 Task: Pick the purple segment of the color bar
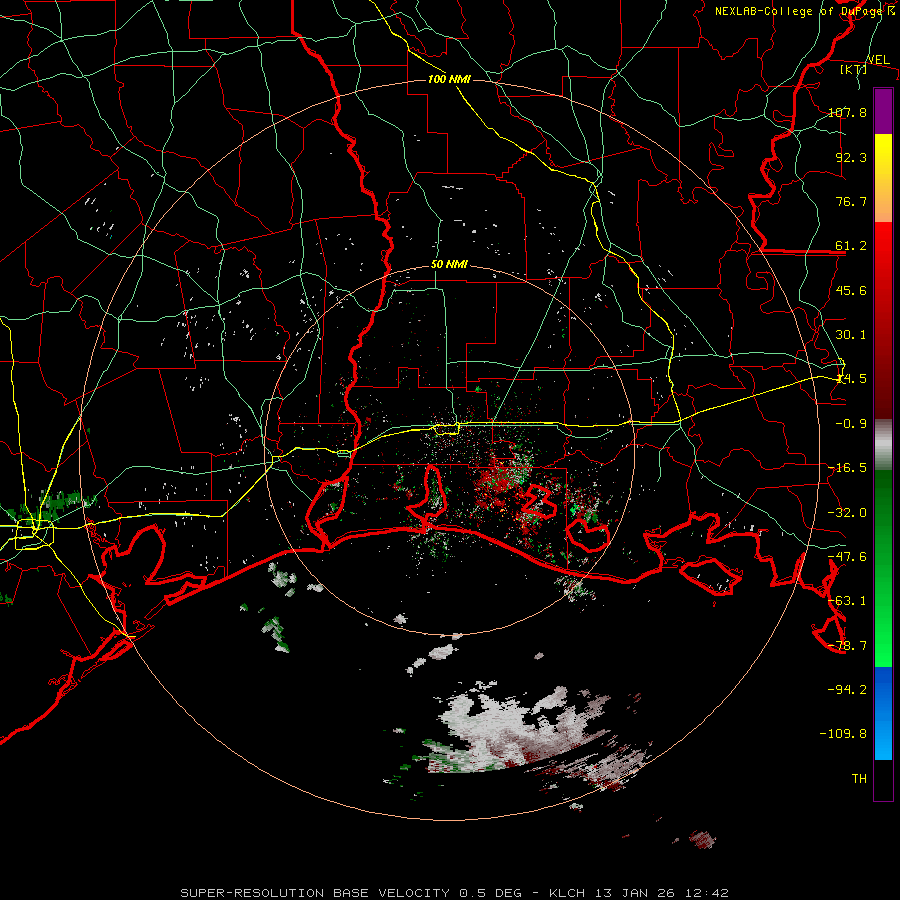[883, 111]
